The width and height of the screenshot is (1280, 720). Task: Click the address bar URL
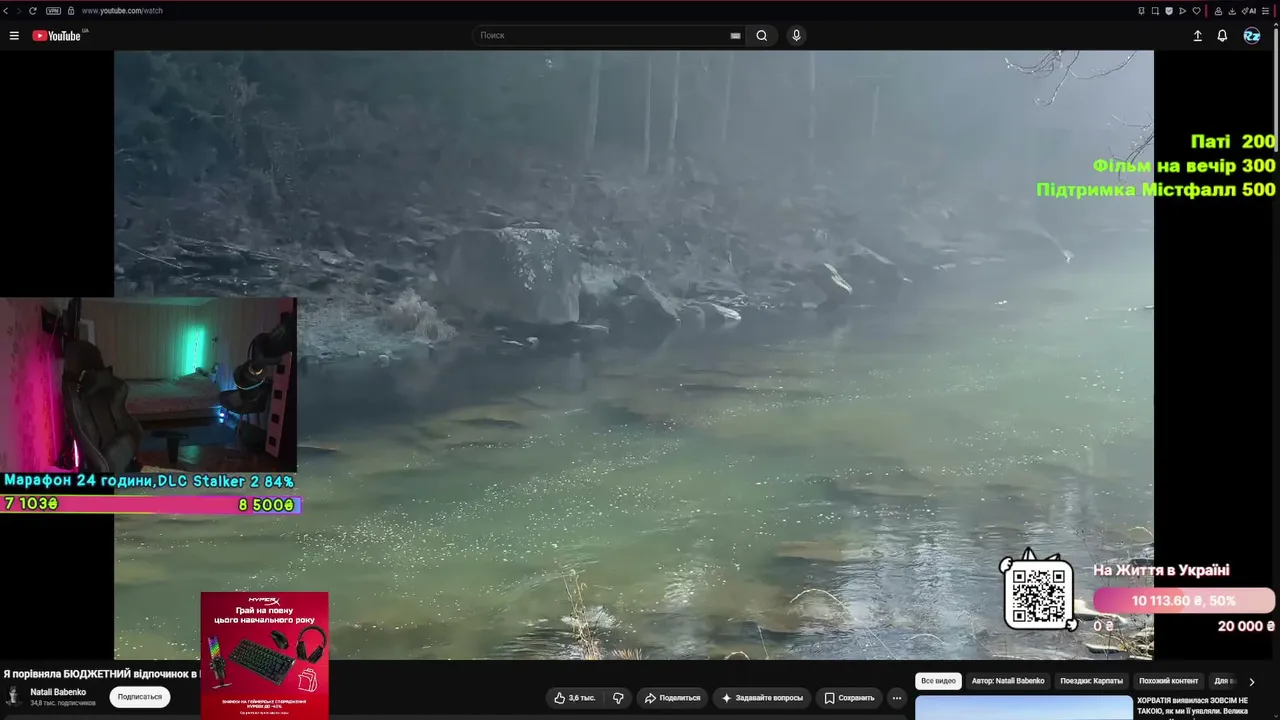(x=122, y=11)
